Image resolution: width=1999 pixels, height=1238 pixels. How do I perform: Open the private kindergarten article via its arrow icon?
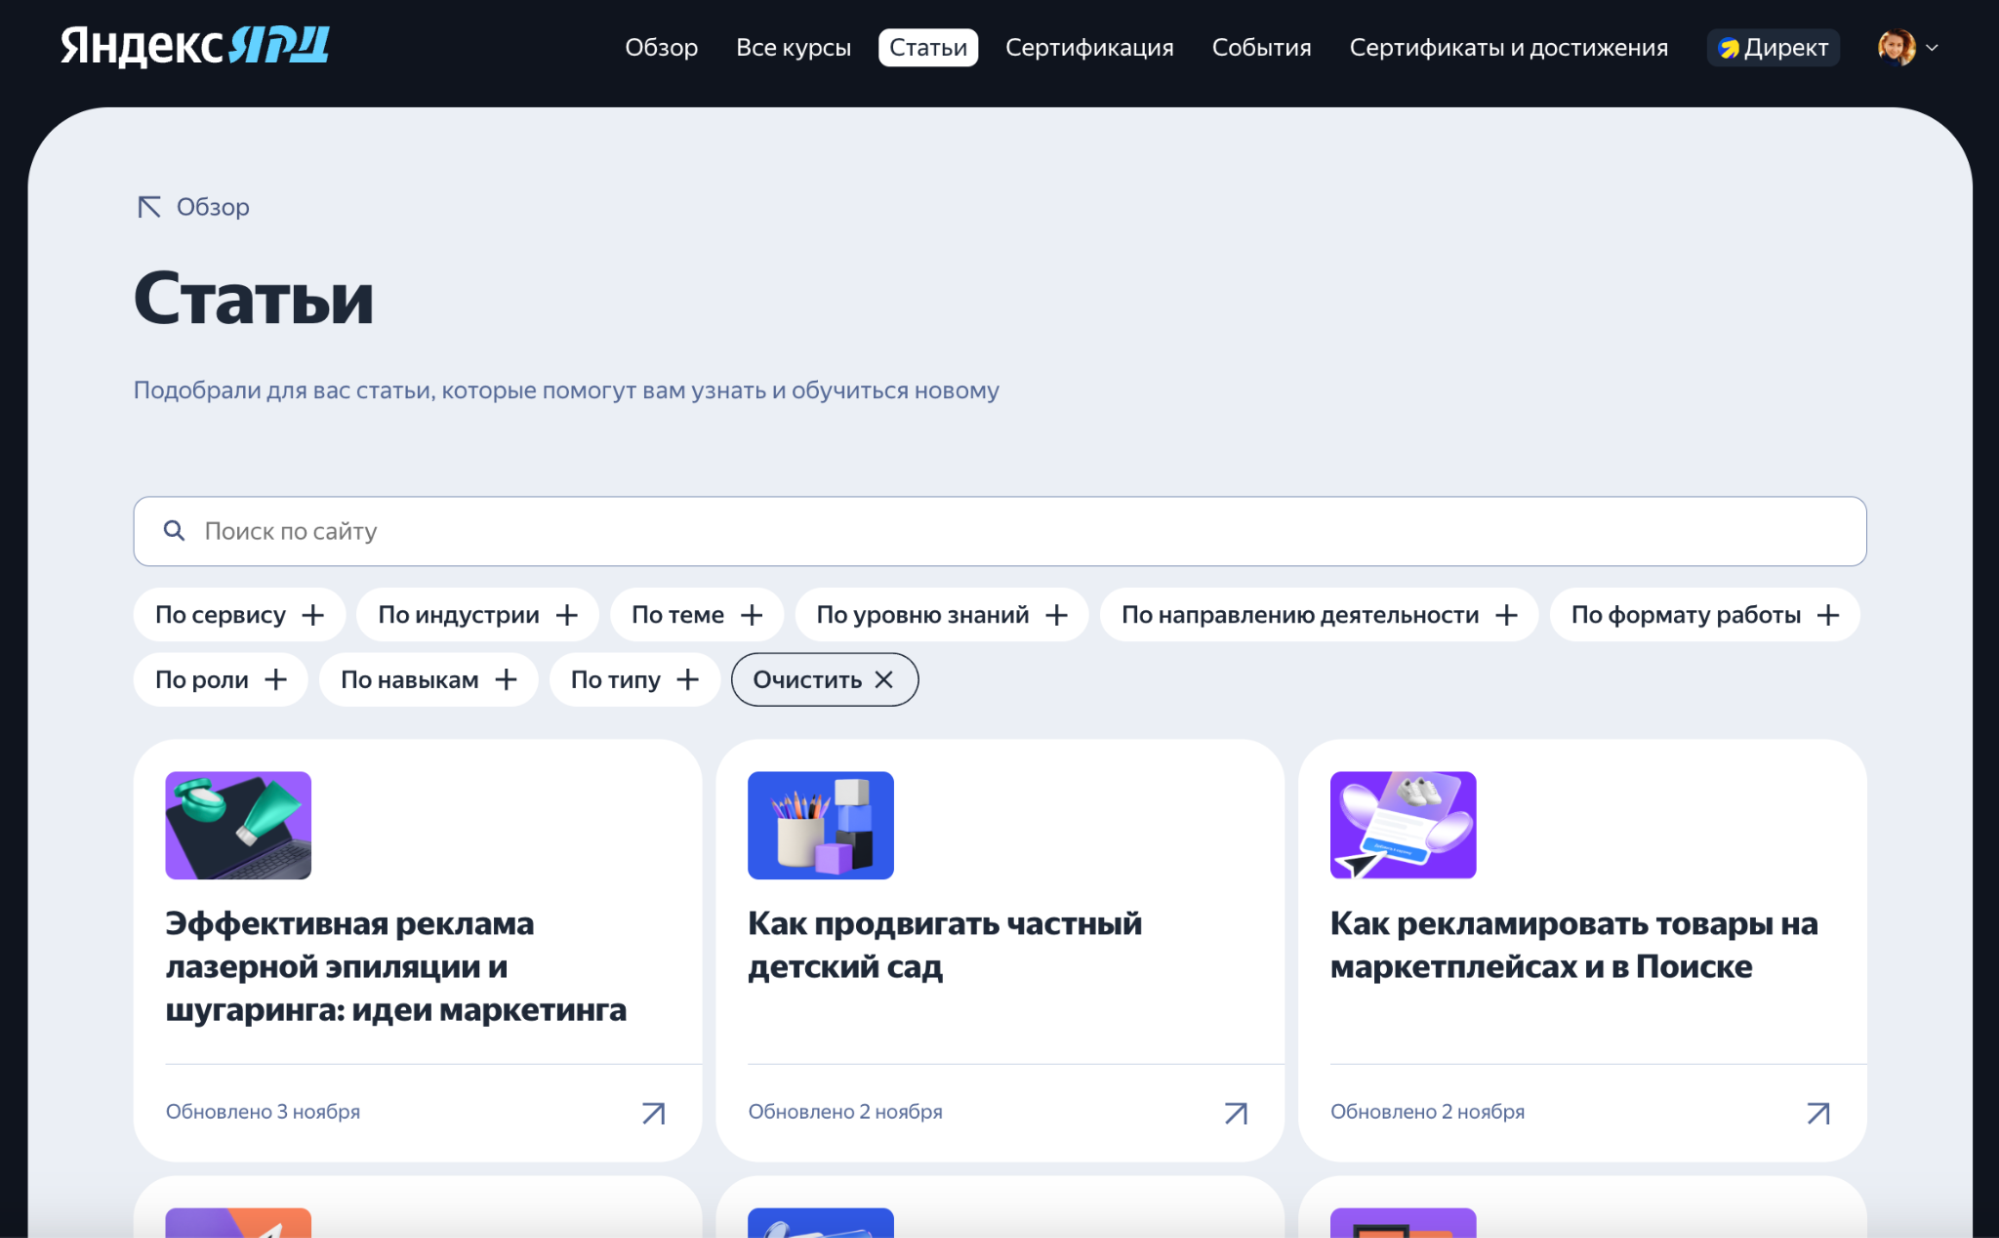pos(1236,1112)
